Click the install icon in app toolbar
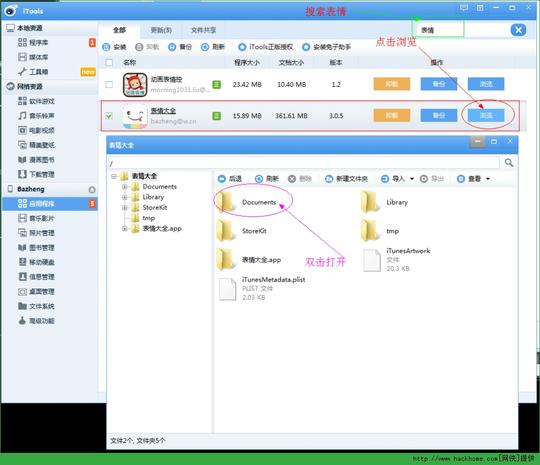The width and height of the screenshot is (540, 465). tap(106, 47)
